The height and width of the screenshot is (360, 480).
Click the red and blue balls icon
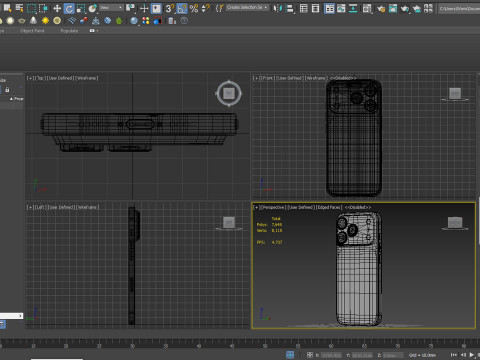click(x=84, y=21)
